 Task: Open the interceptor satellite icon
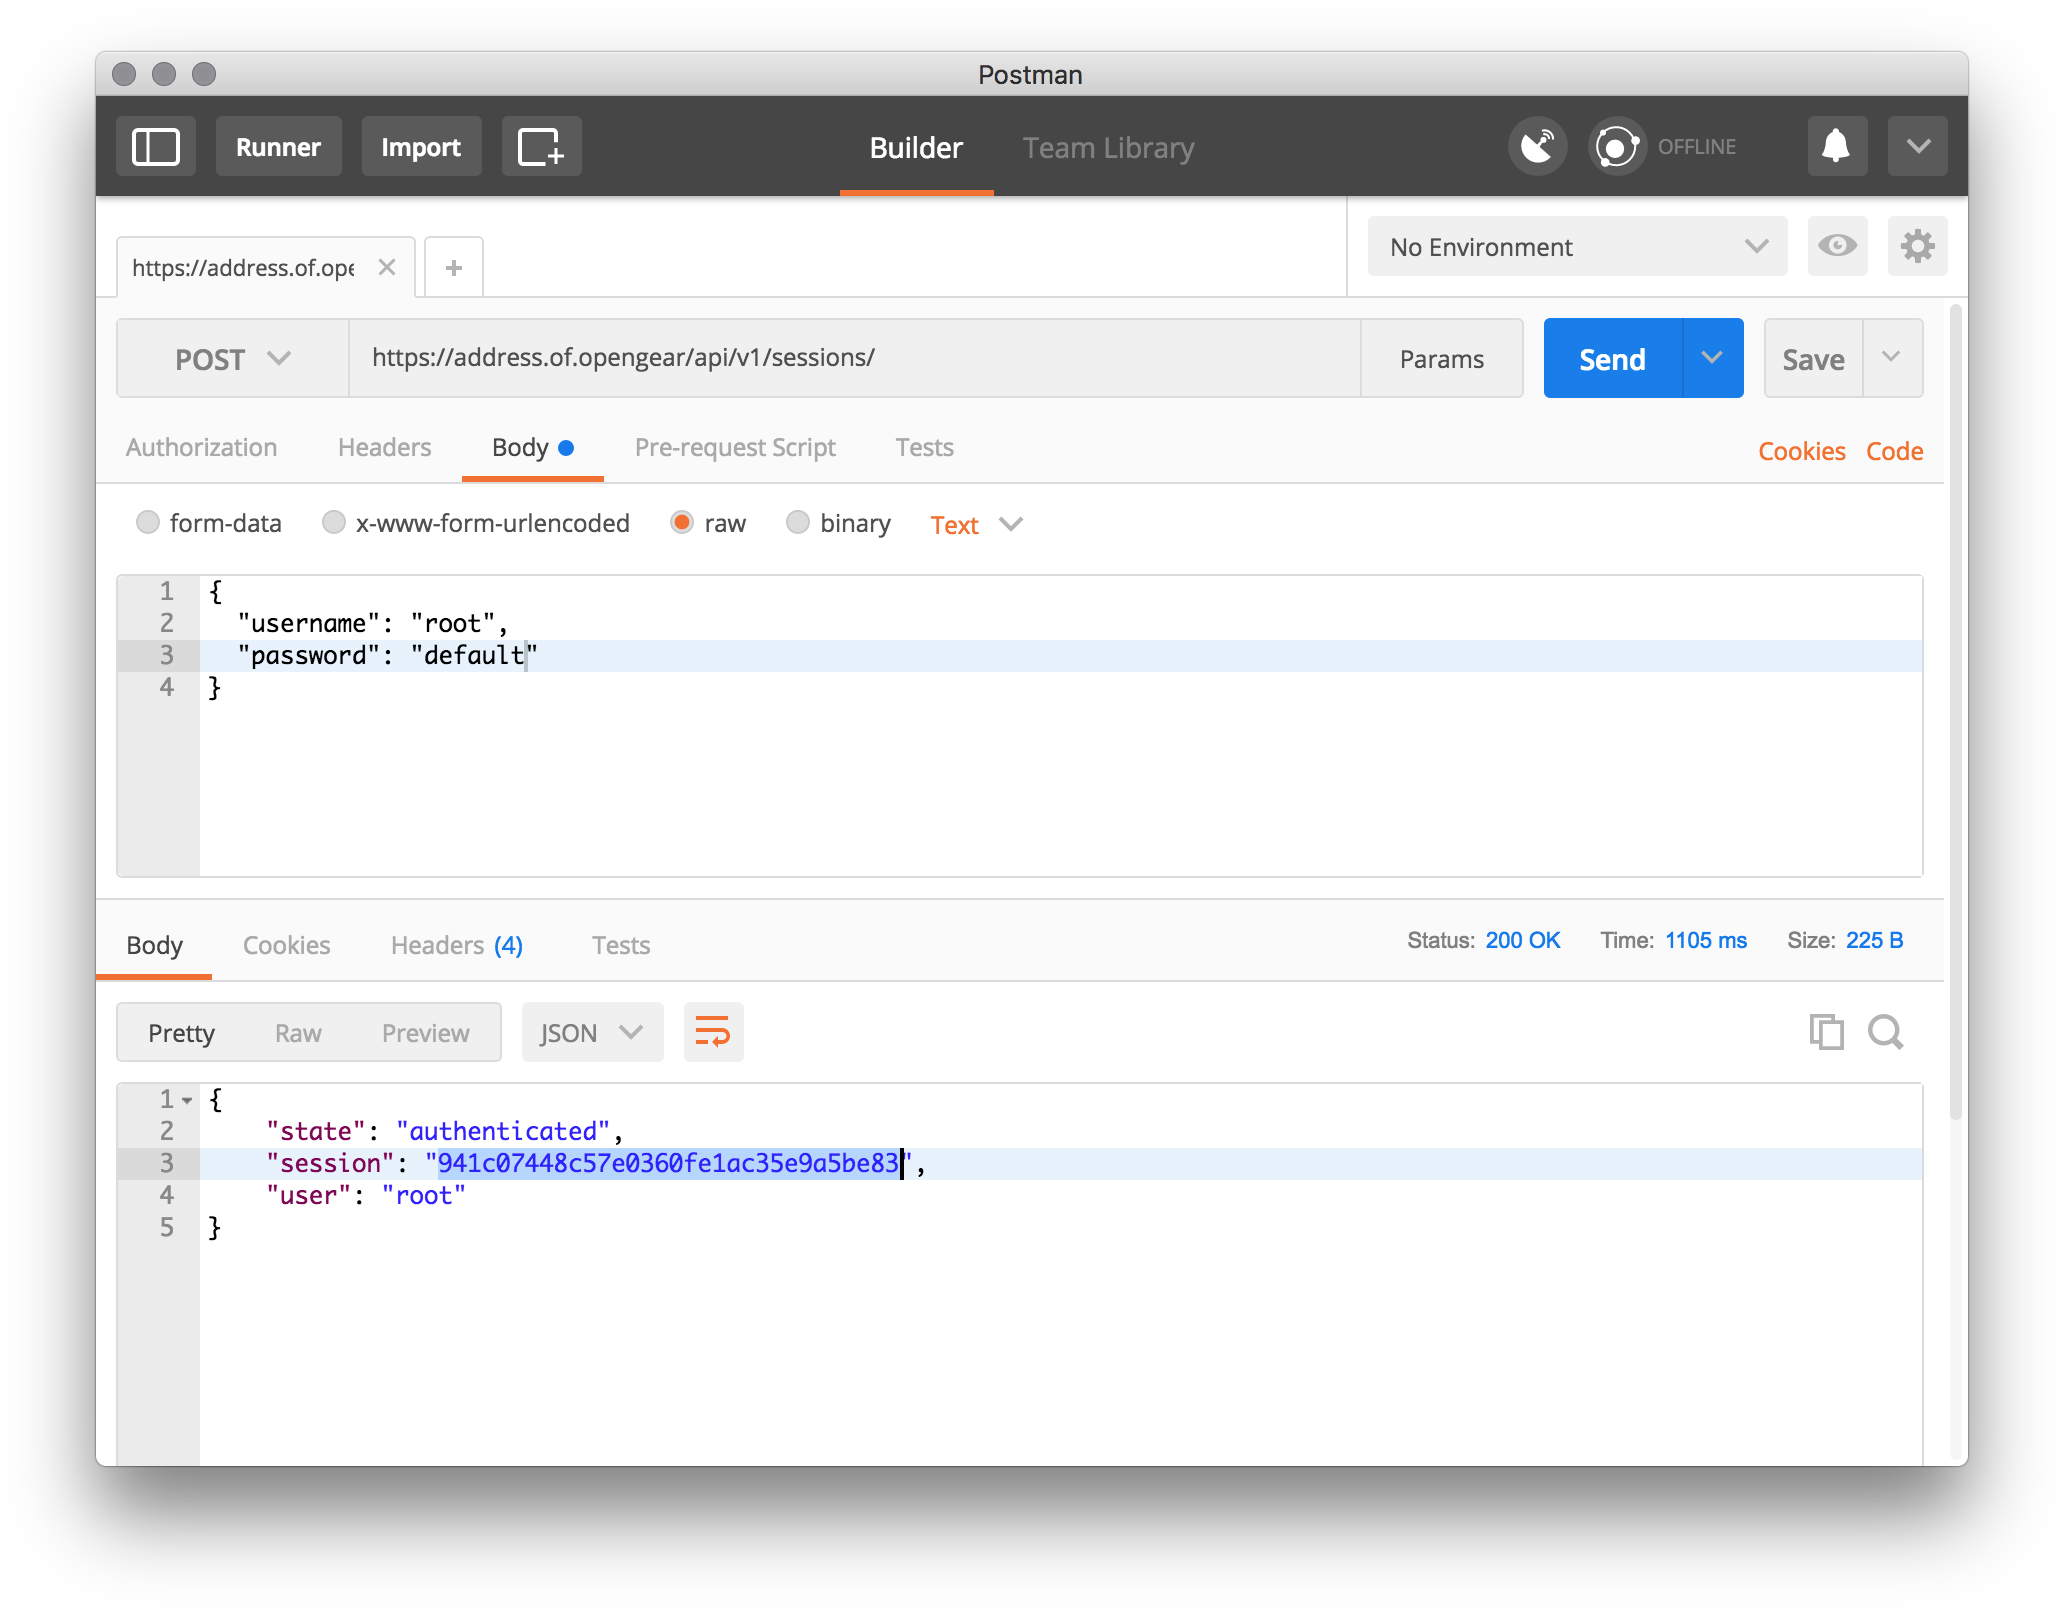click(1537, 147)
